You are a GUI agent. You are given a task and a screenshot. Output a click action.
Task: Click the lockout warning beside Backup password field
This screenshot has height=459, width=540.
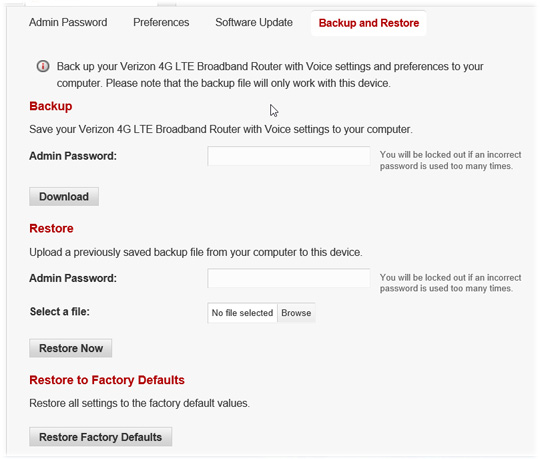coord(450,160)
